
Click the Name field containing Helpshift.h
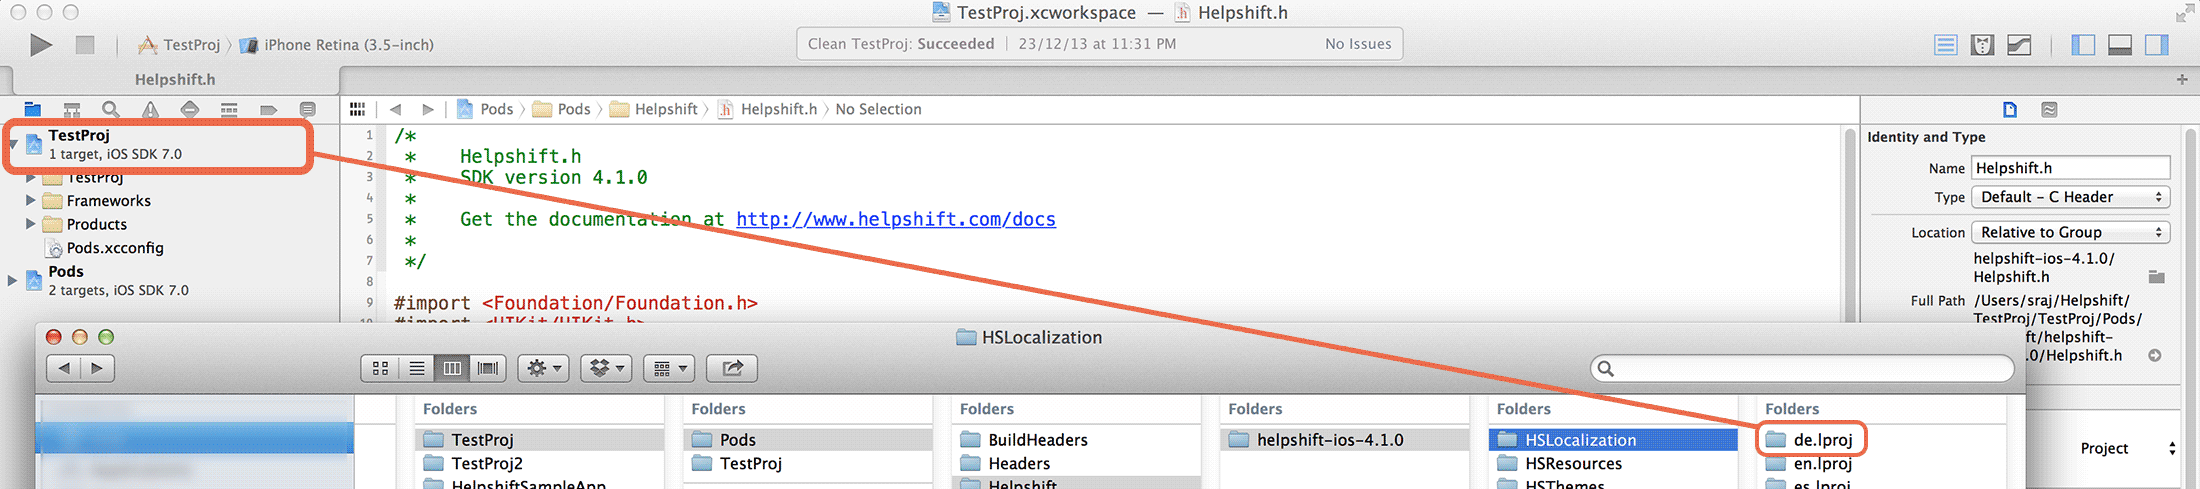[2070, 168]
